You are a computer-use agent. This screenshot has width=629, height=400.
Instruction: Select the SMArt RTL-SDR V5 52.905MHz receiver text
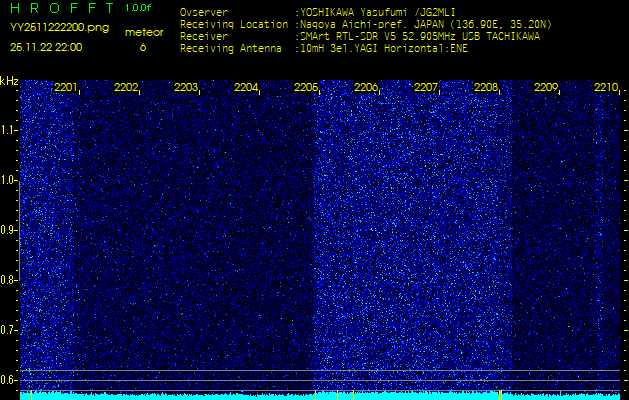pyautogui.click(x=420, y=37)
